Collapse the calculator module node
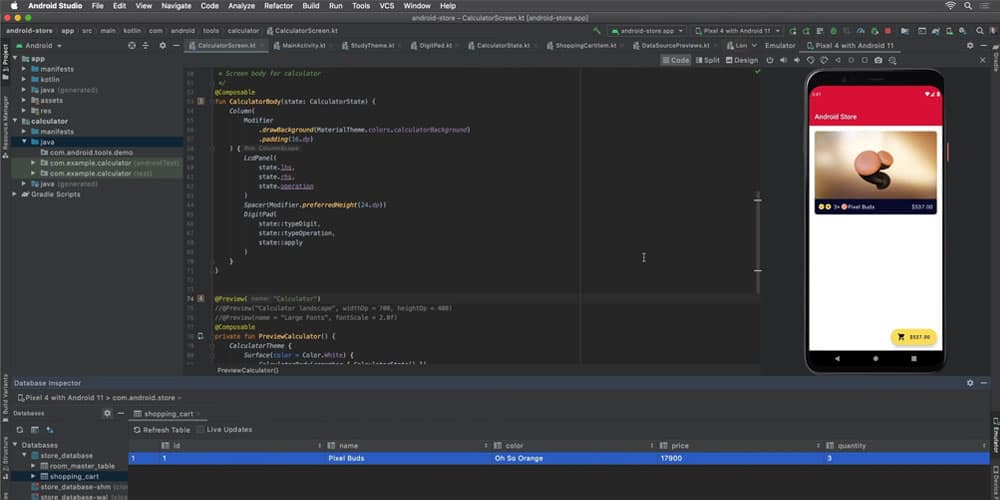Viewport: 1000px width, 500px height. 15,121
